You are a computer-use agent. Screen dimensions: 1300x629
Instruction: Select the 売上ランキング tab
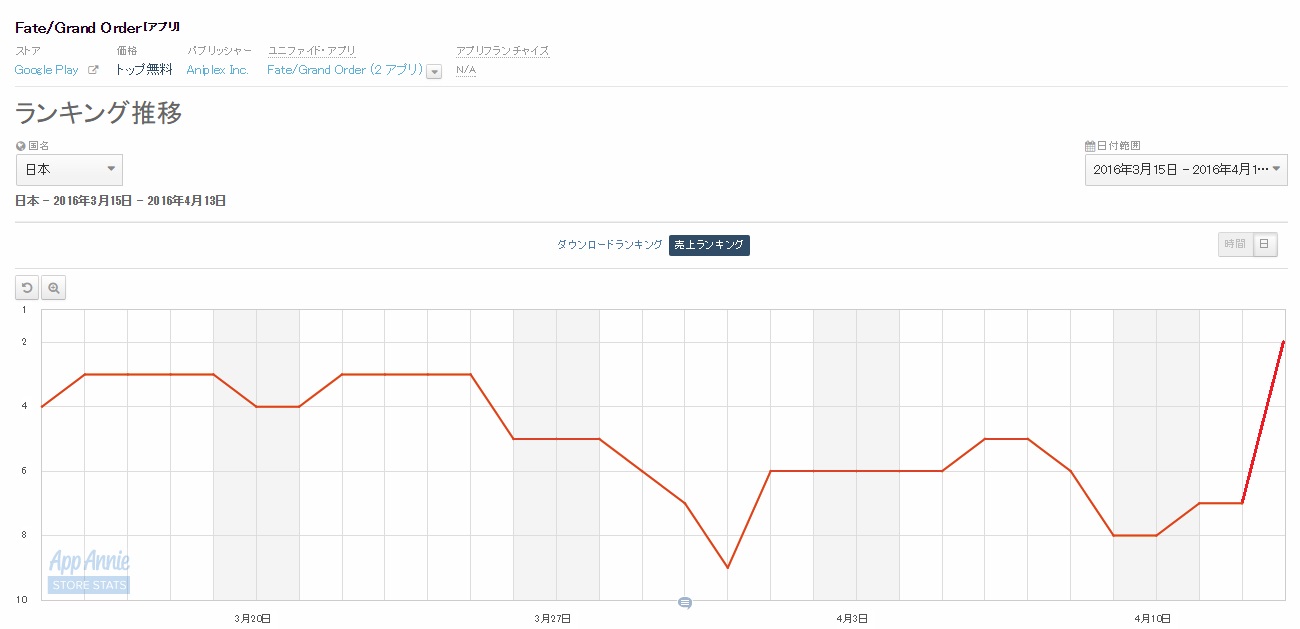click(709, 245)
